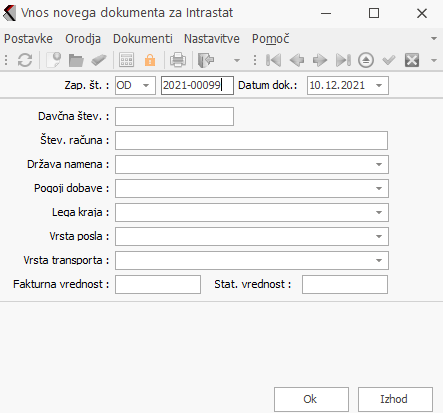Open the Postavke menu
The image size is (443, 413).
coord(28,39)
